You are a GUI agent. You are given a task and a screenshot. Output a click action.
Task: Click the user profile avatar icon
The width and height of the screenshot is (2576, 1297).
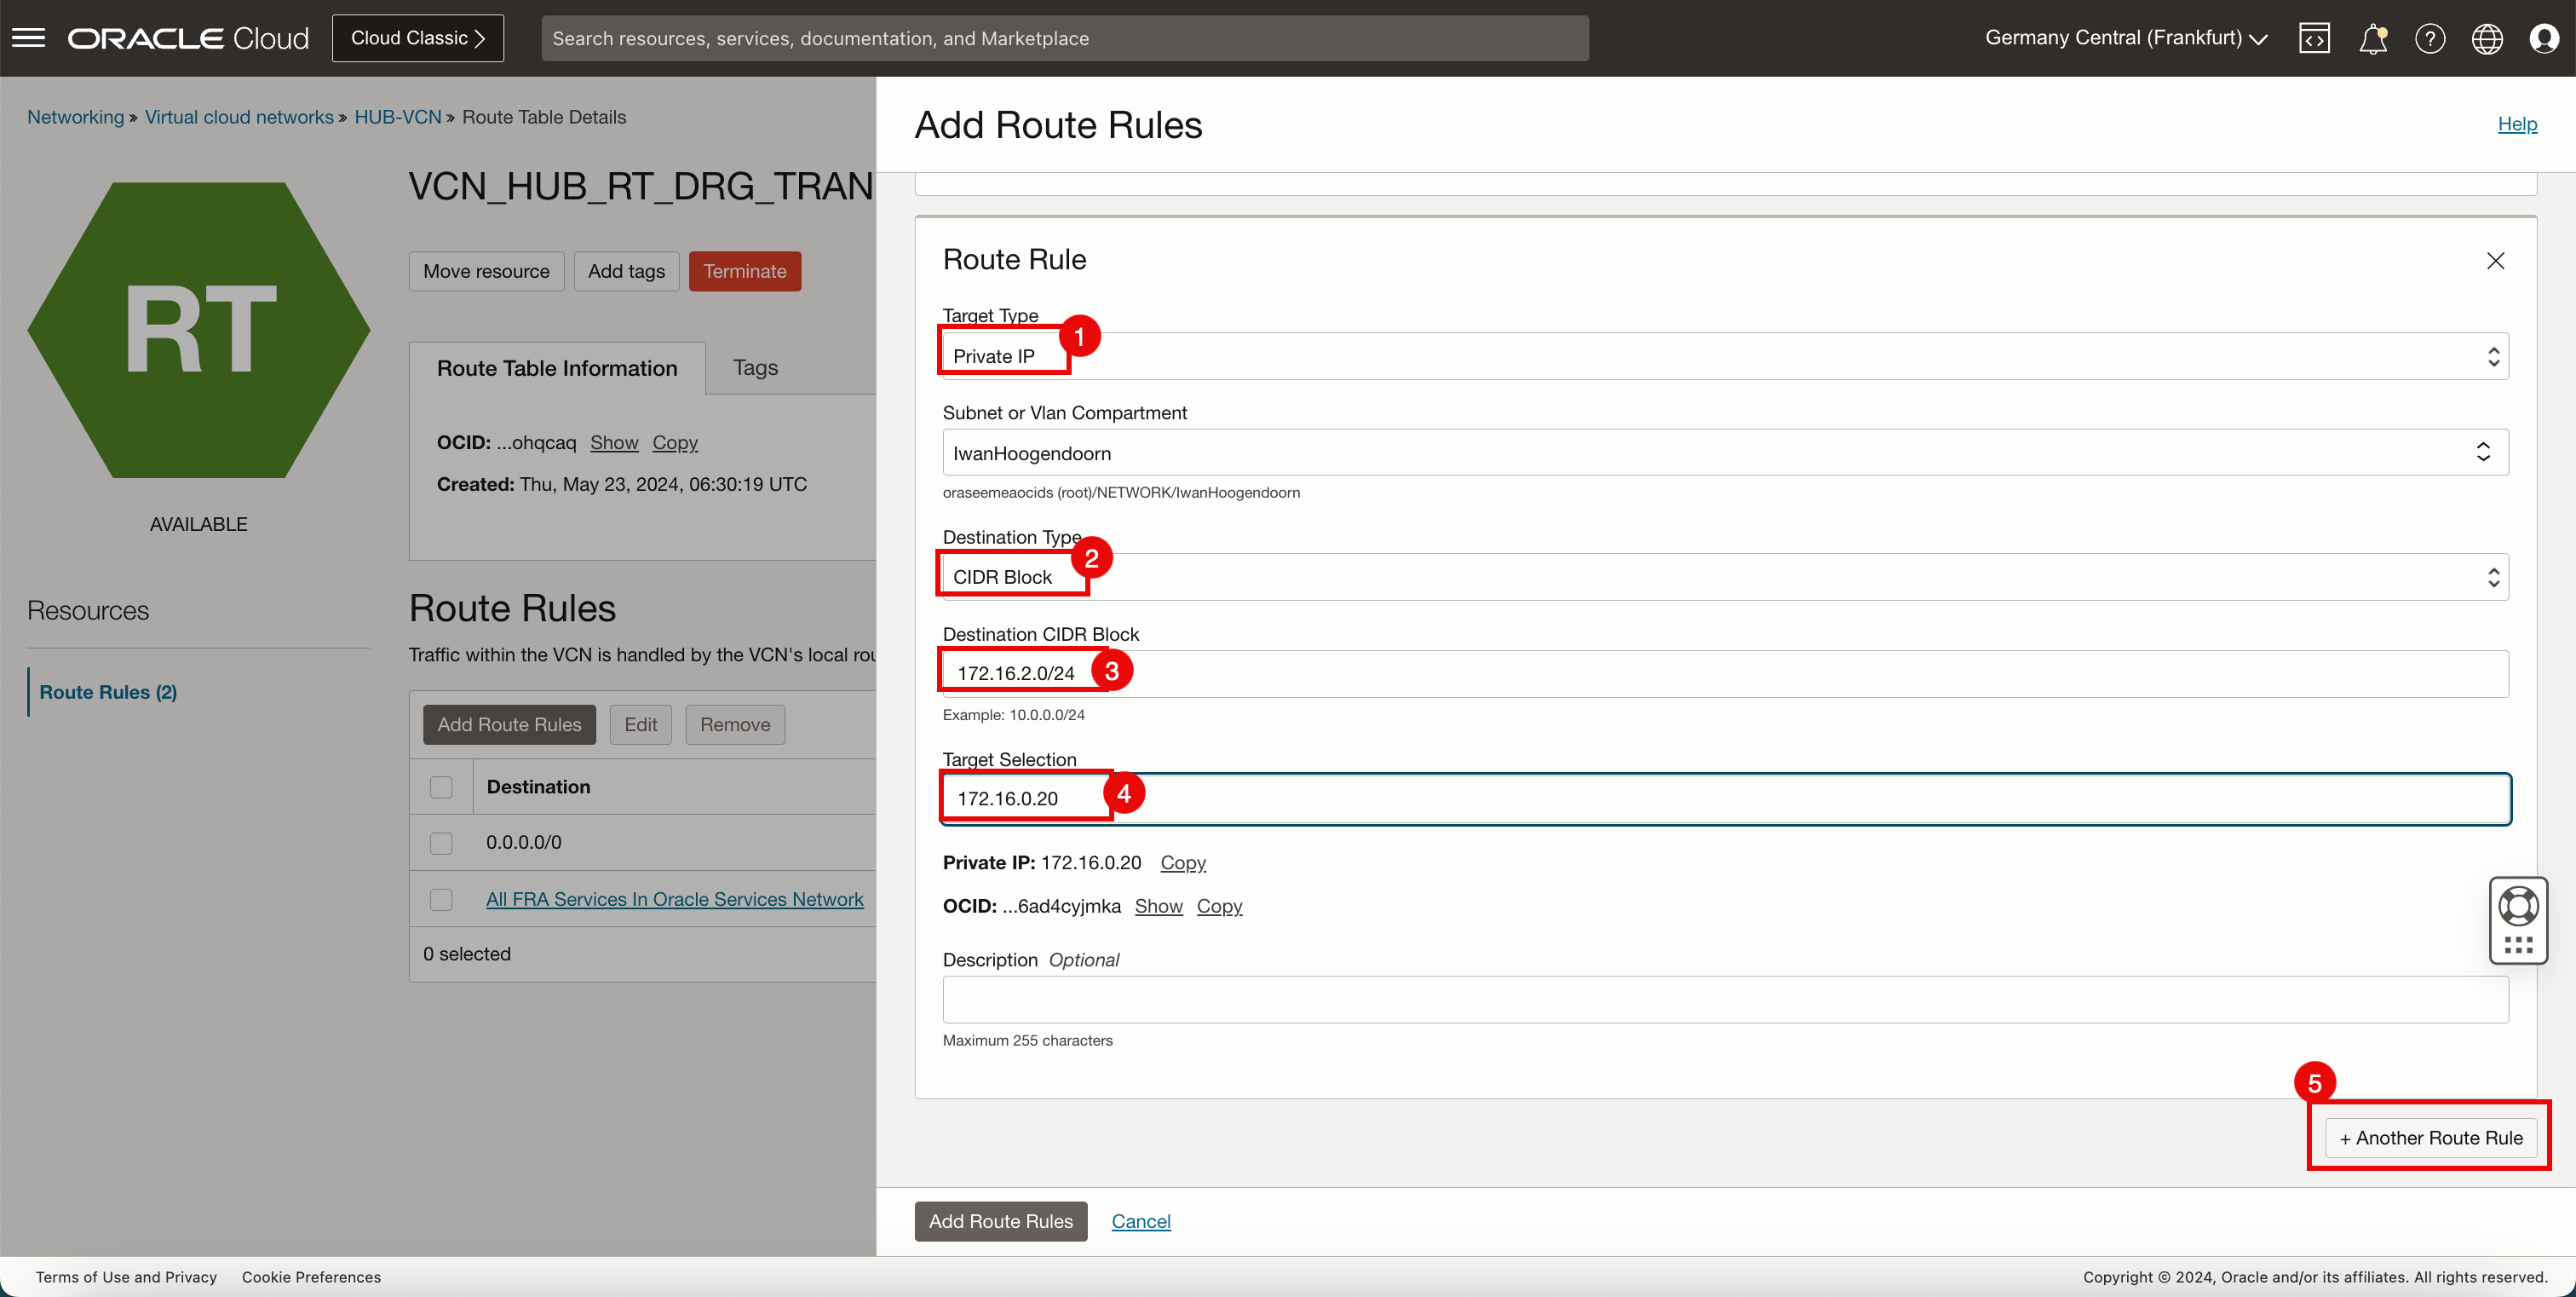tap(2543, 38)
